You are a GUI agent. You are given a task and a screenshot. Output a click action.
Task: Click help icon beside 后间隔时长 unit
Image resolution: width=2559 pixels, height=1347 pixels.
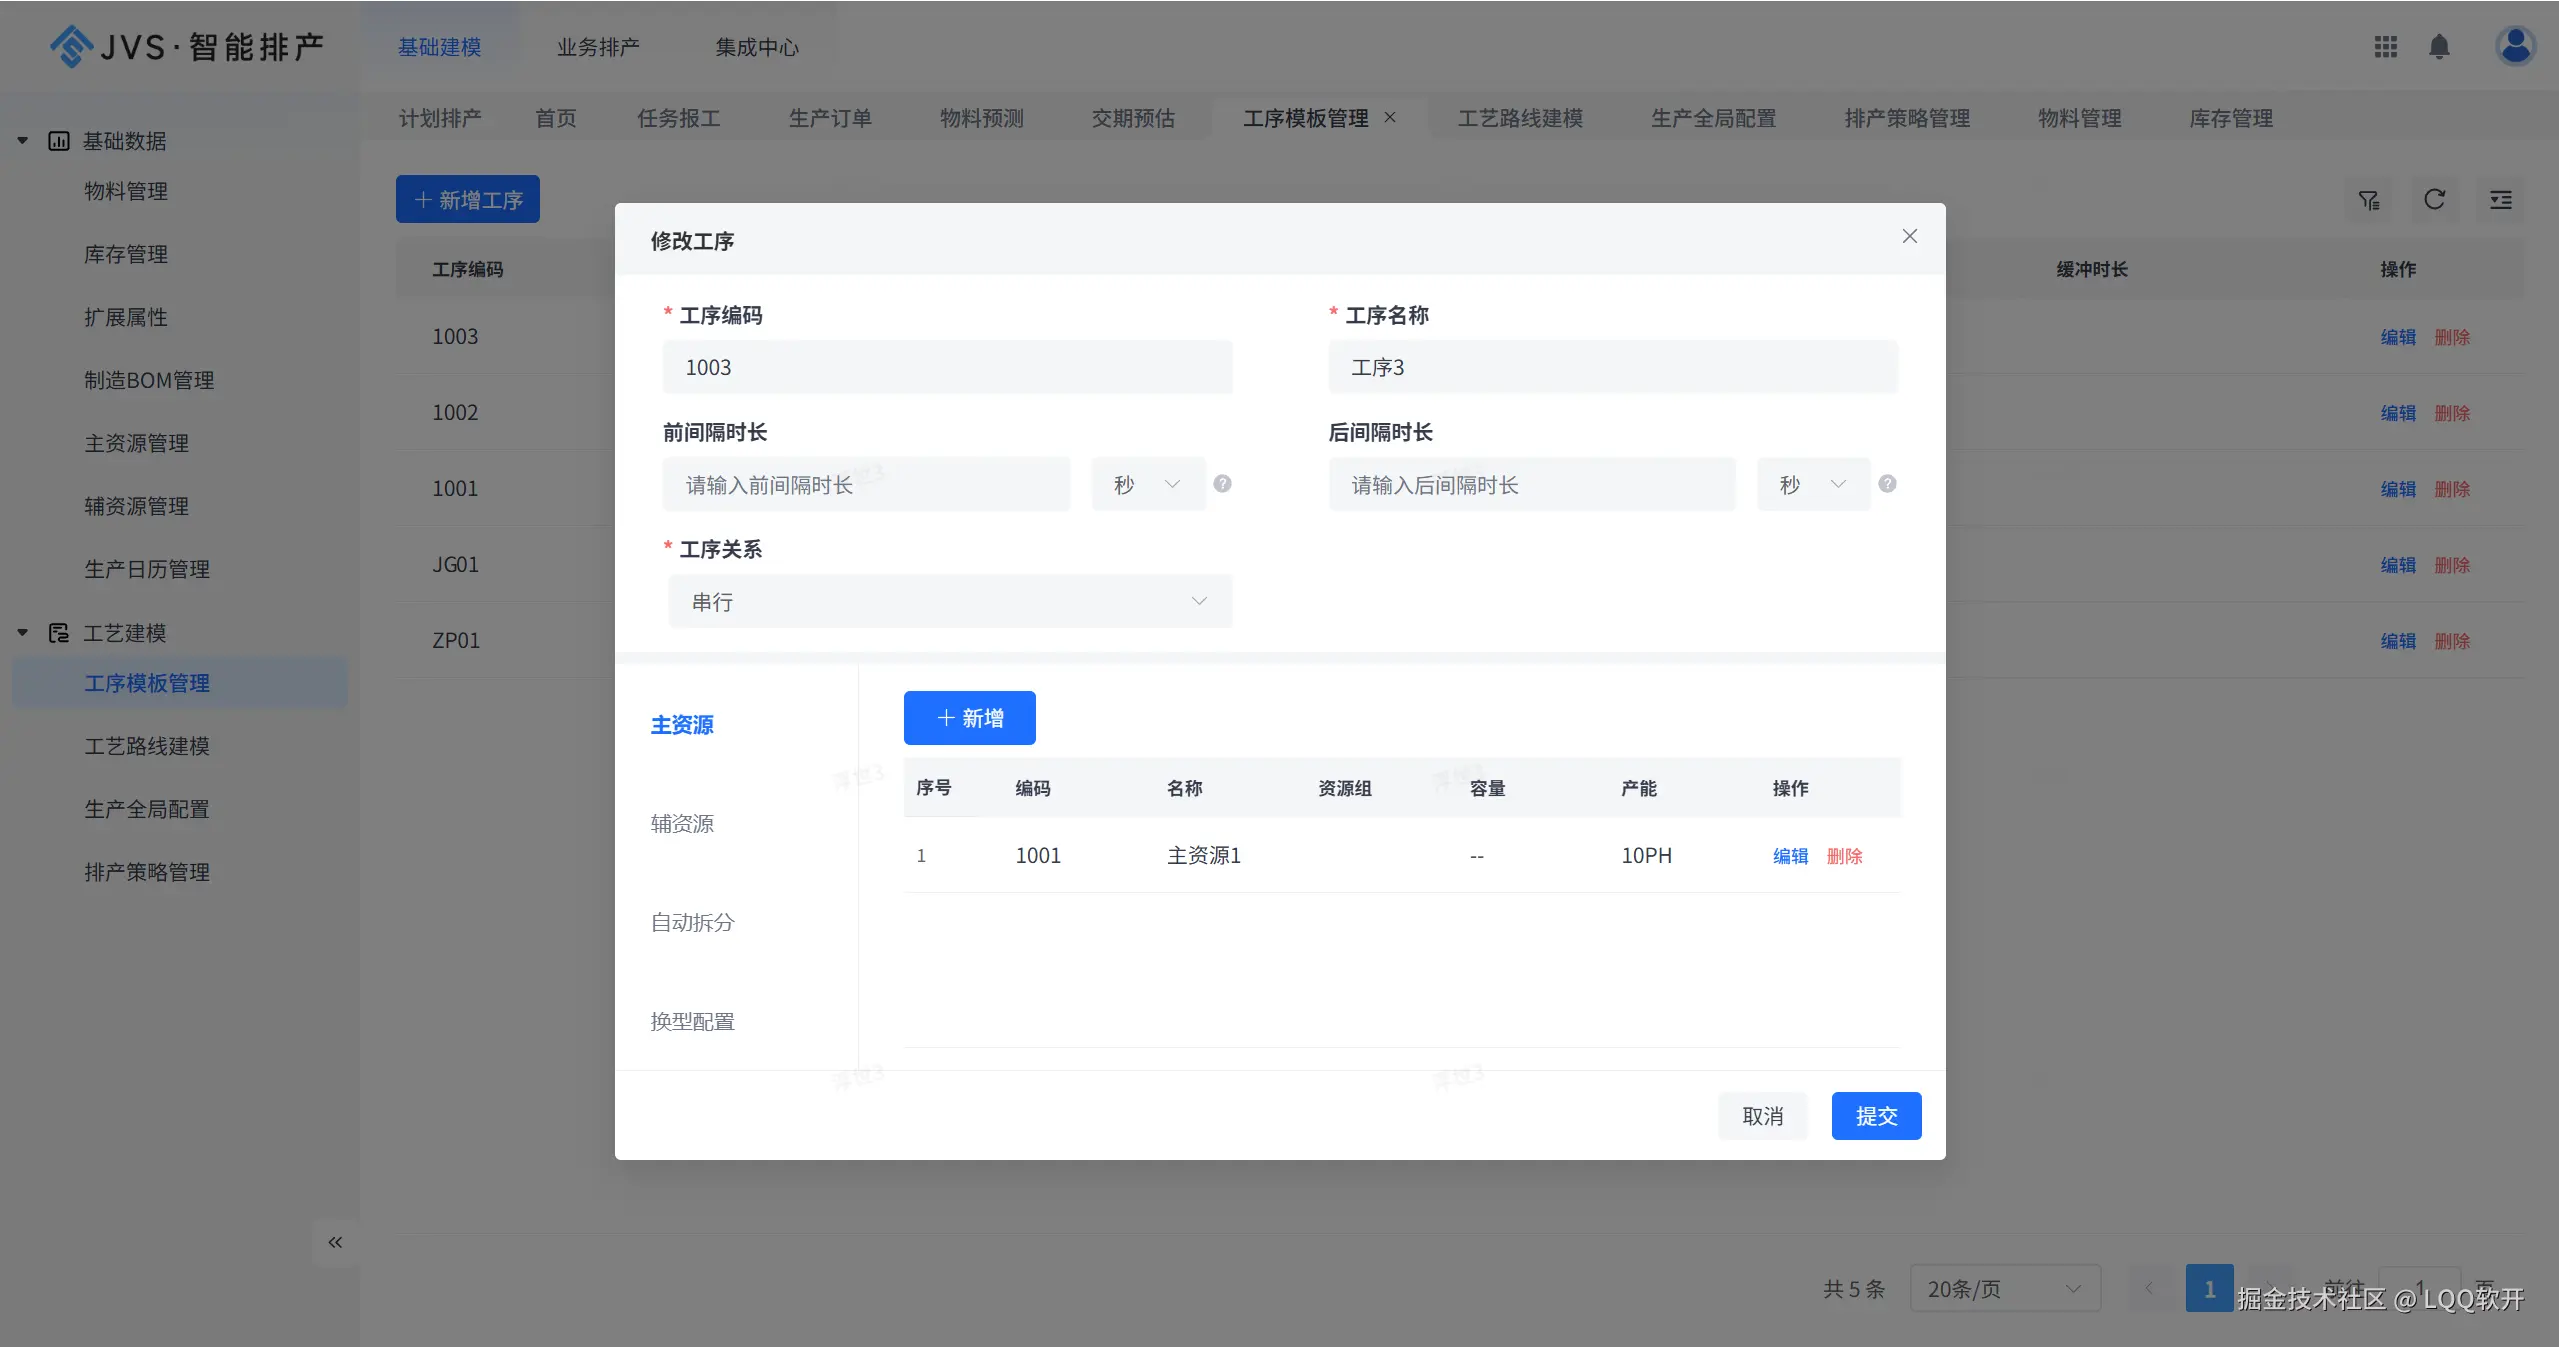pos(1887,484)
